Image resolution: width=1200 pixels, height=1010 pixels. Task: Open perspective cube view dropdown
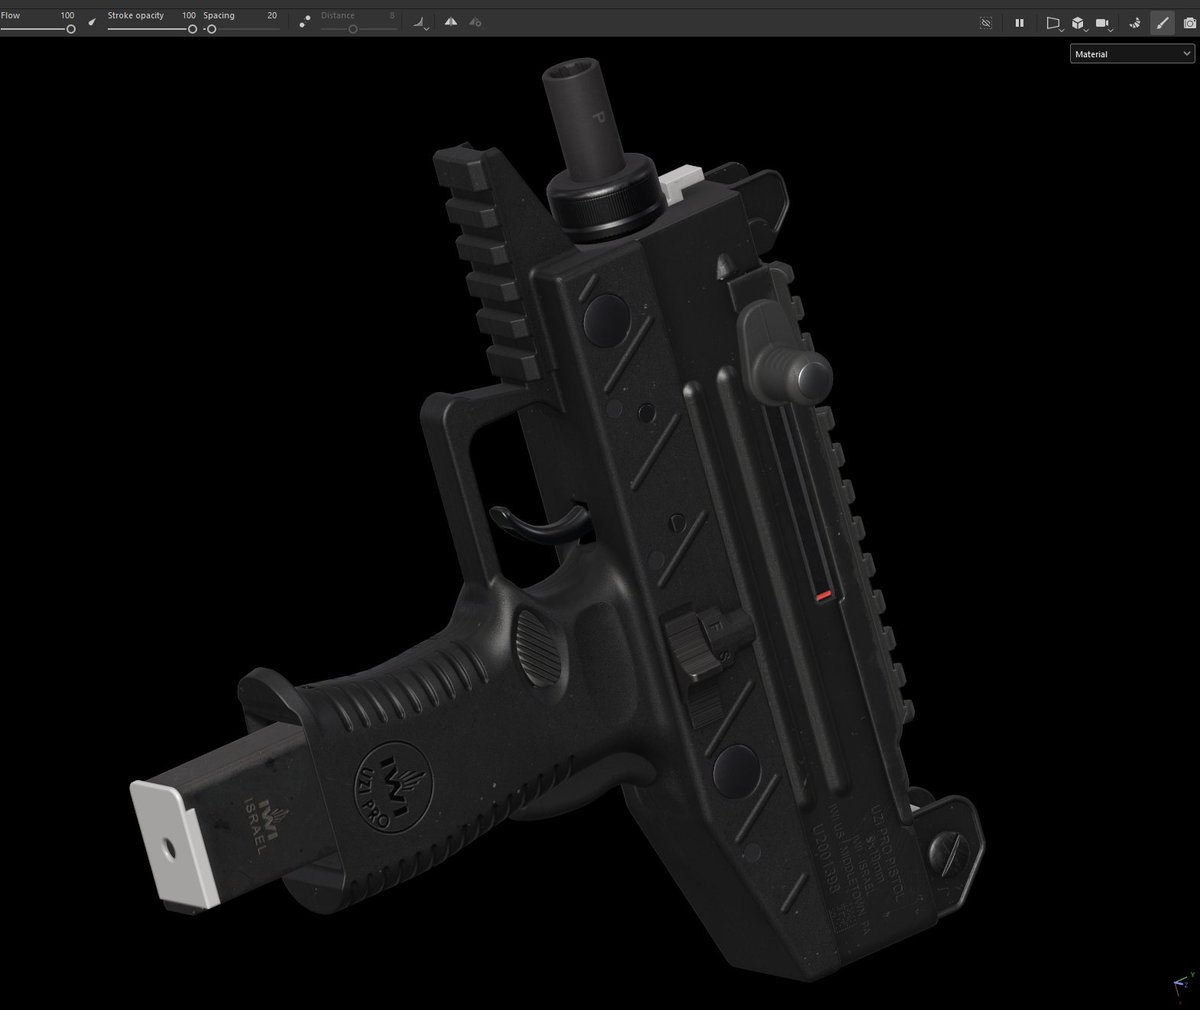tap(1079, 22)
